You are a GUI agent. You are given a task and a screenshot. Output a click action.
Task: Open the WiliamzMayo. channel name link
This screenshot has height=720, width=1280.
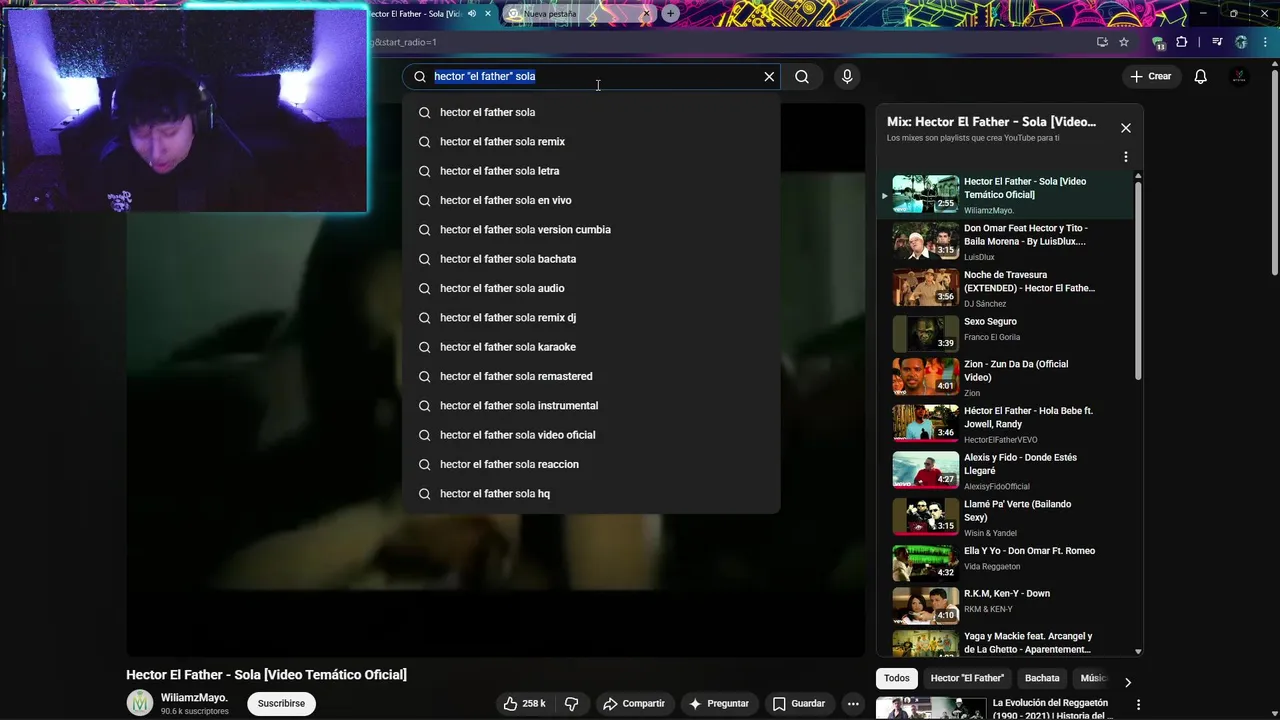coord(194,697)
